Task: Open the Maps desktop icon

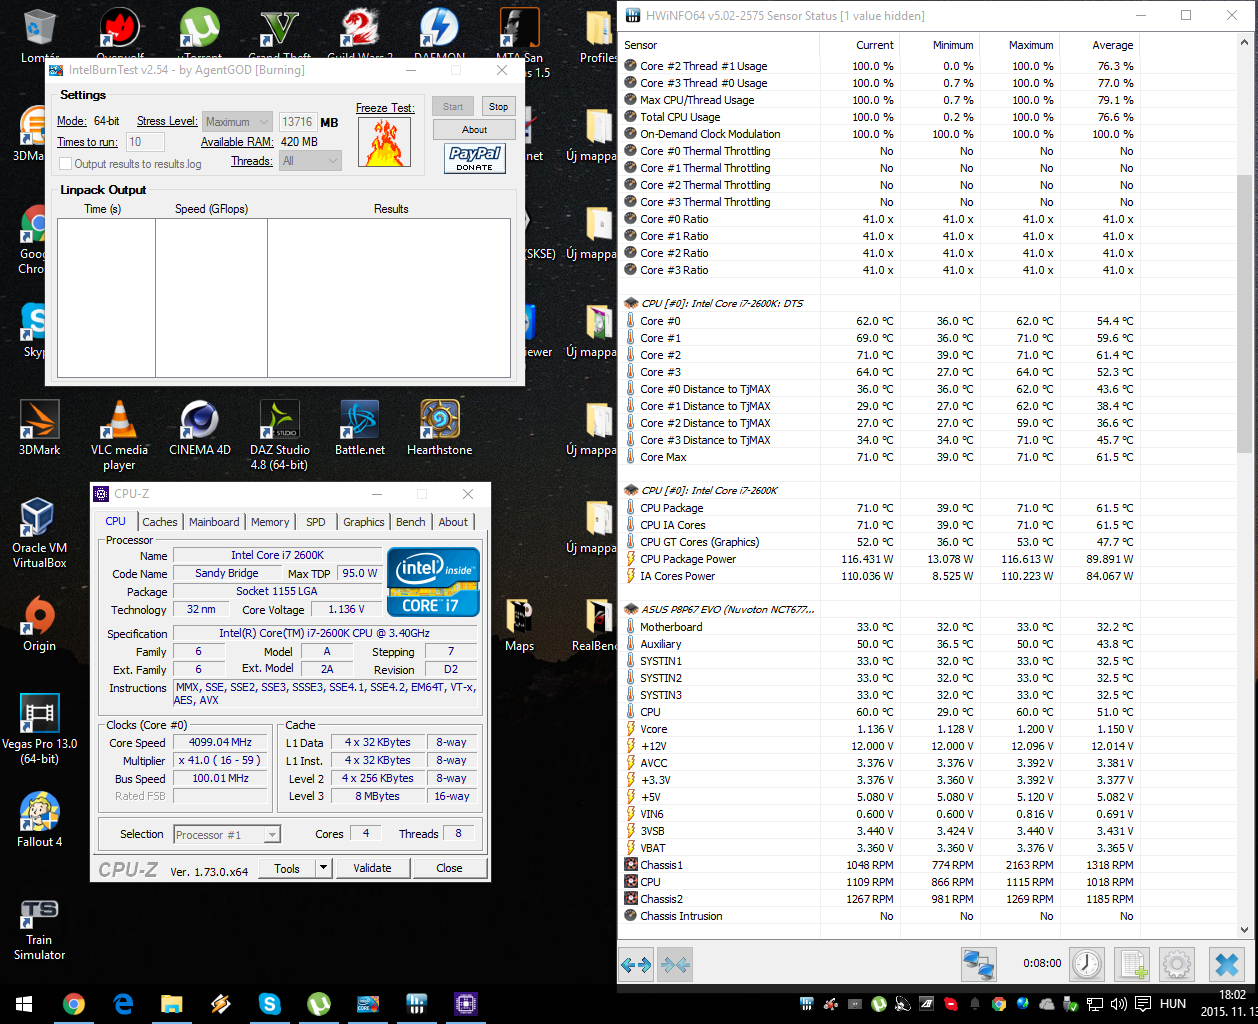Action: (x=519, y=624)
